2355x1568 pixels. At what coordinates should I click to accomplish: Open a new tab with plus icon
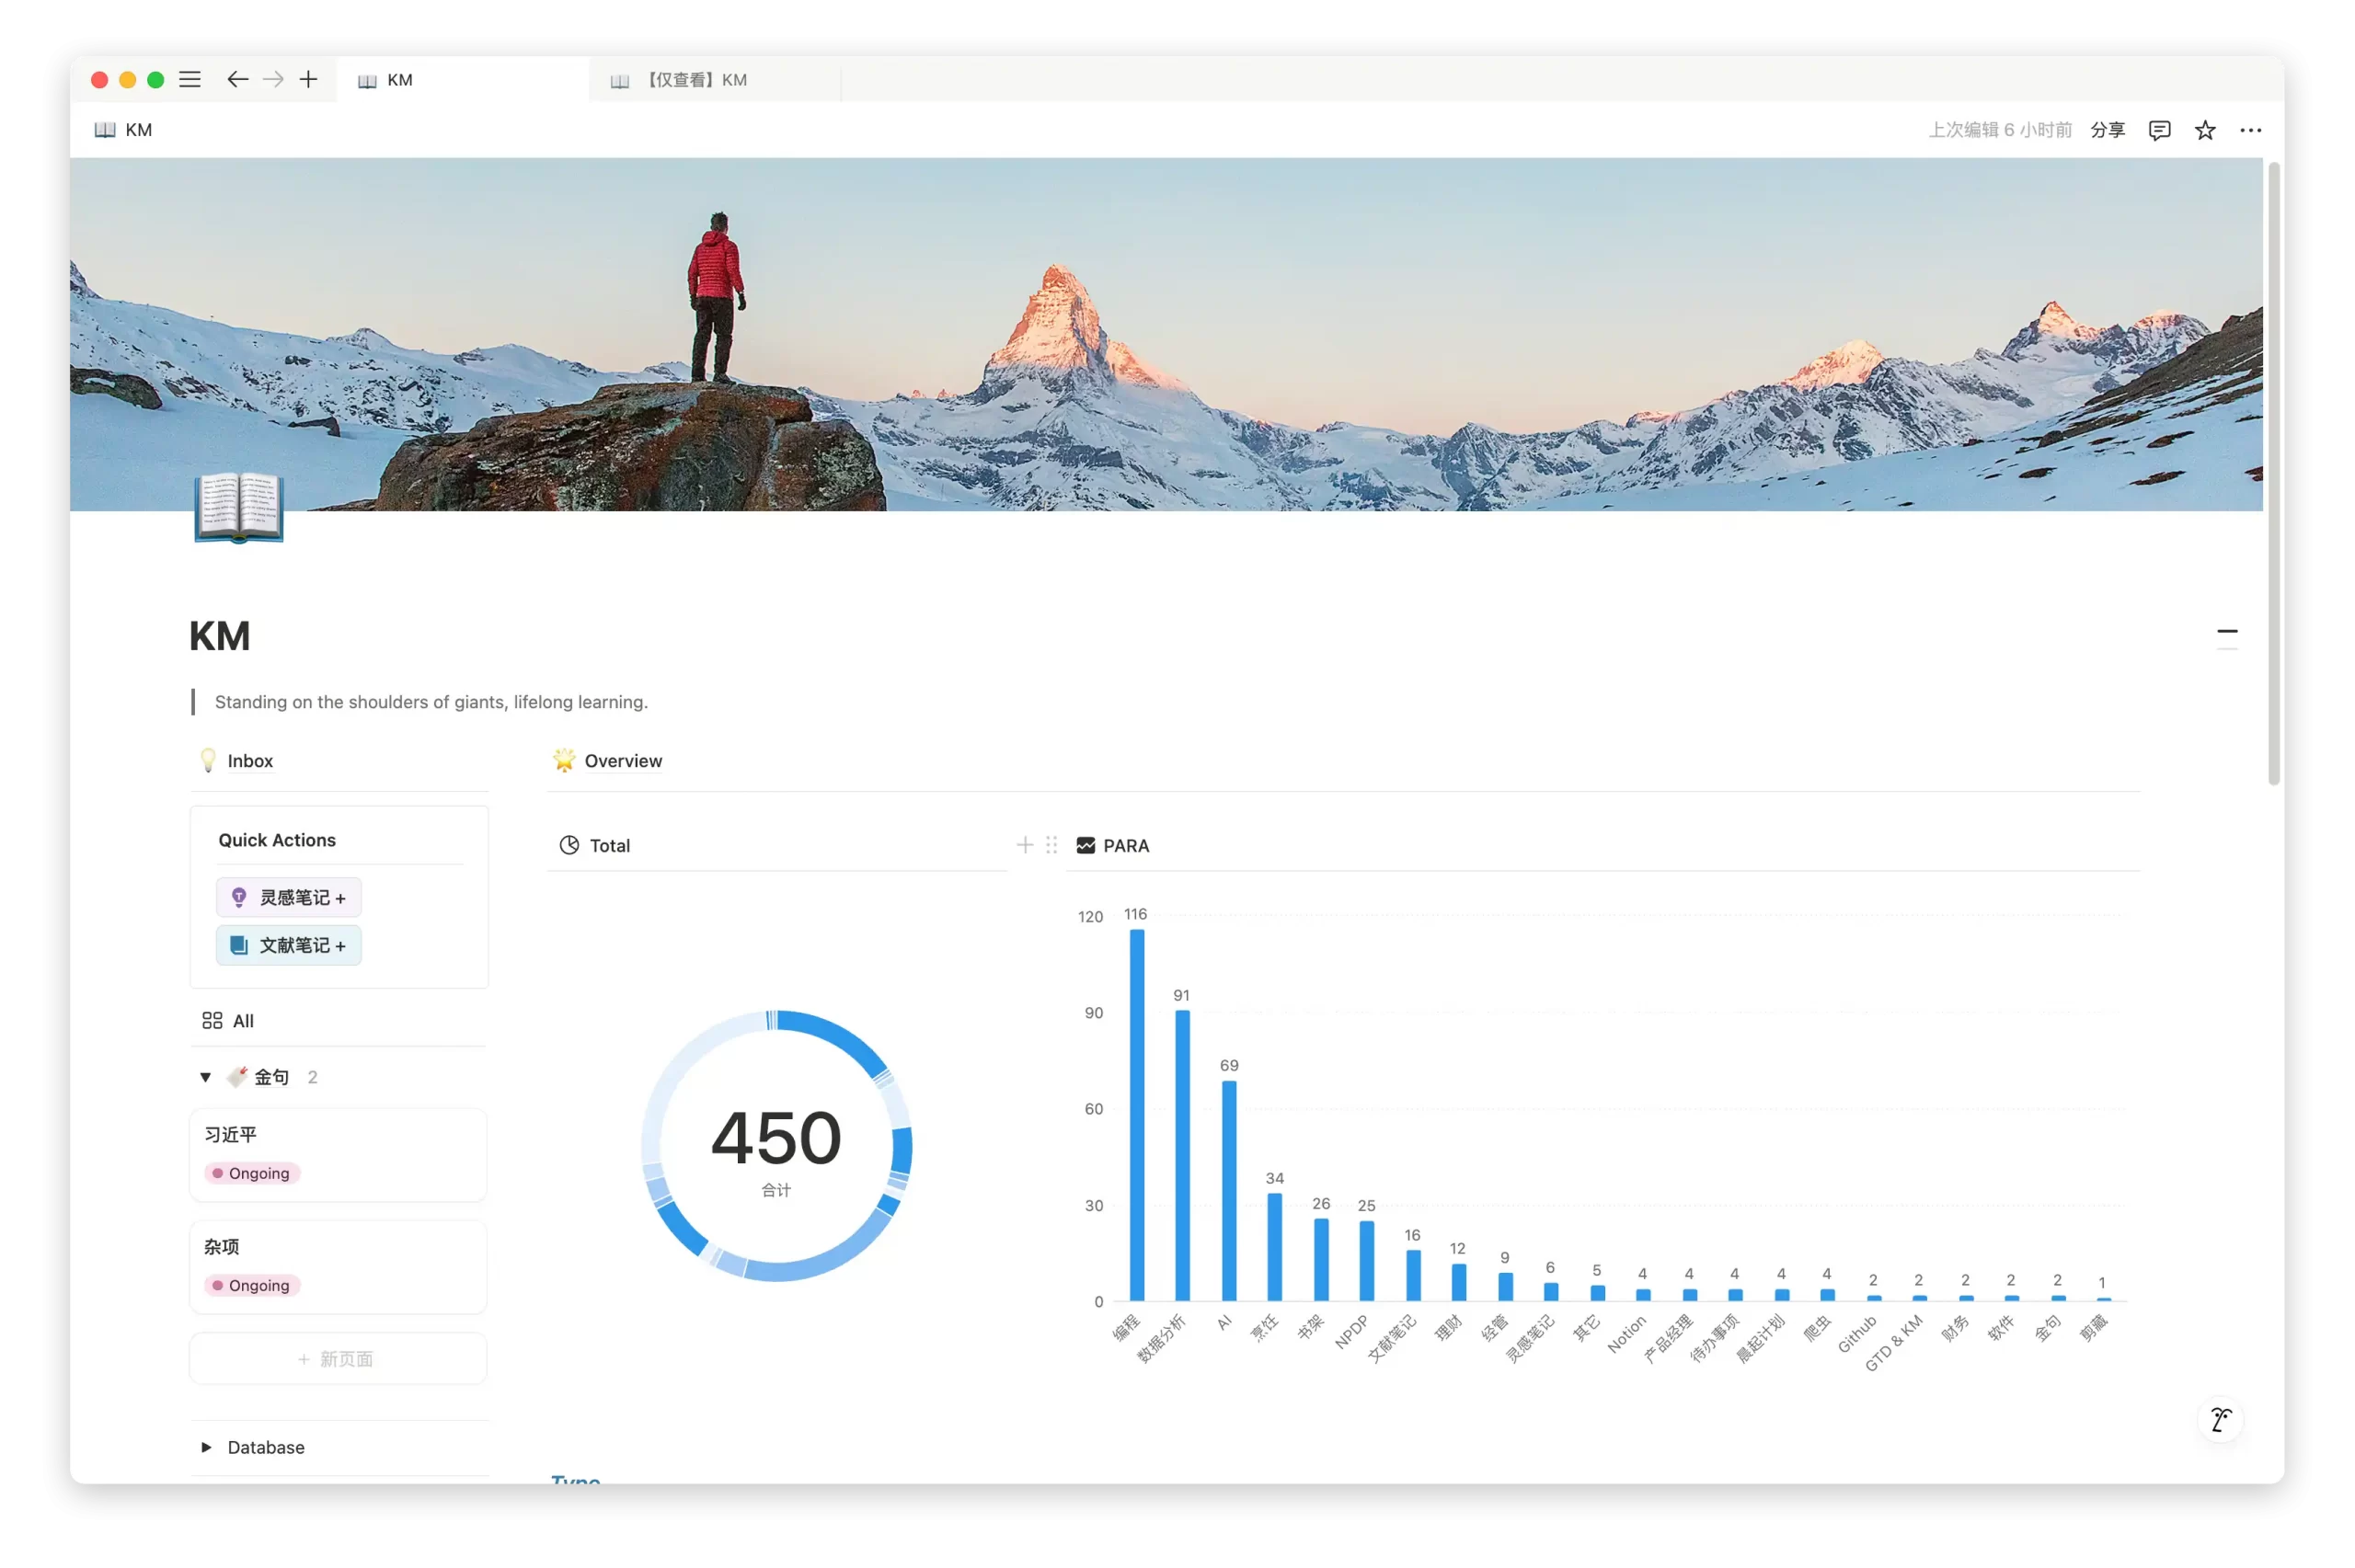point(308,80)
